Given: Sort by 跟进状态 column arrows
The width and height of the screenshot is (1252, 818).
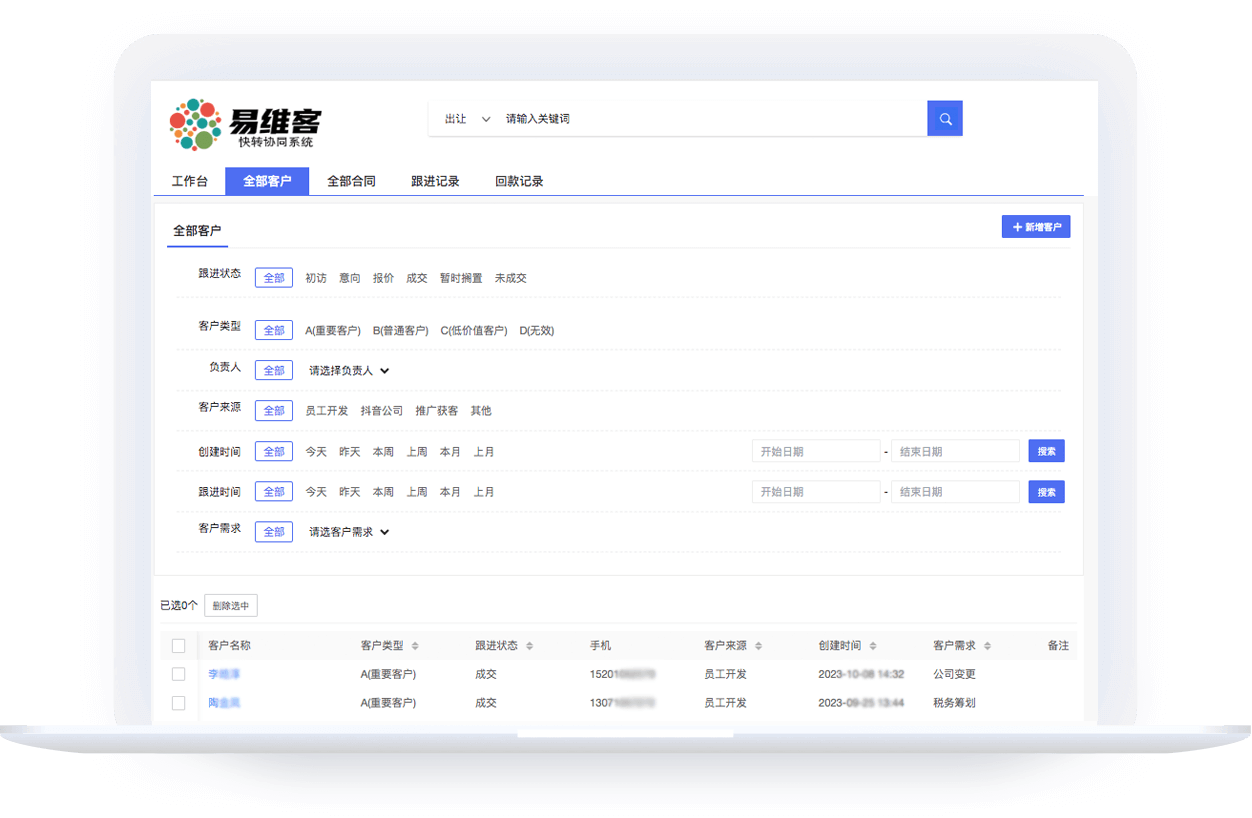Looking at the screenshot, I should pyautogui.click(x=529, y=646).
